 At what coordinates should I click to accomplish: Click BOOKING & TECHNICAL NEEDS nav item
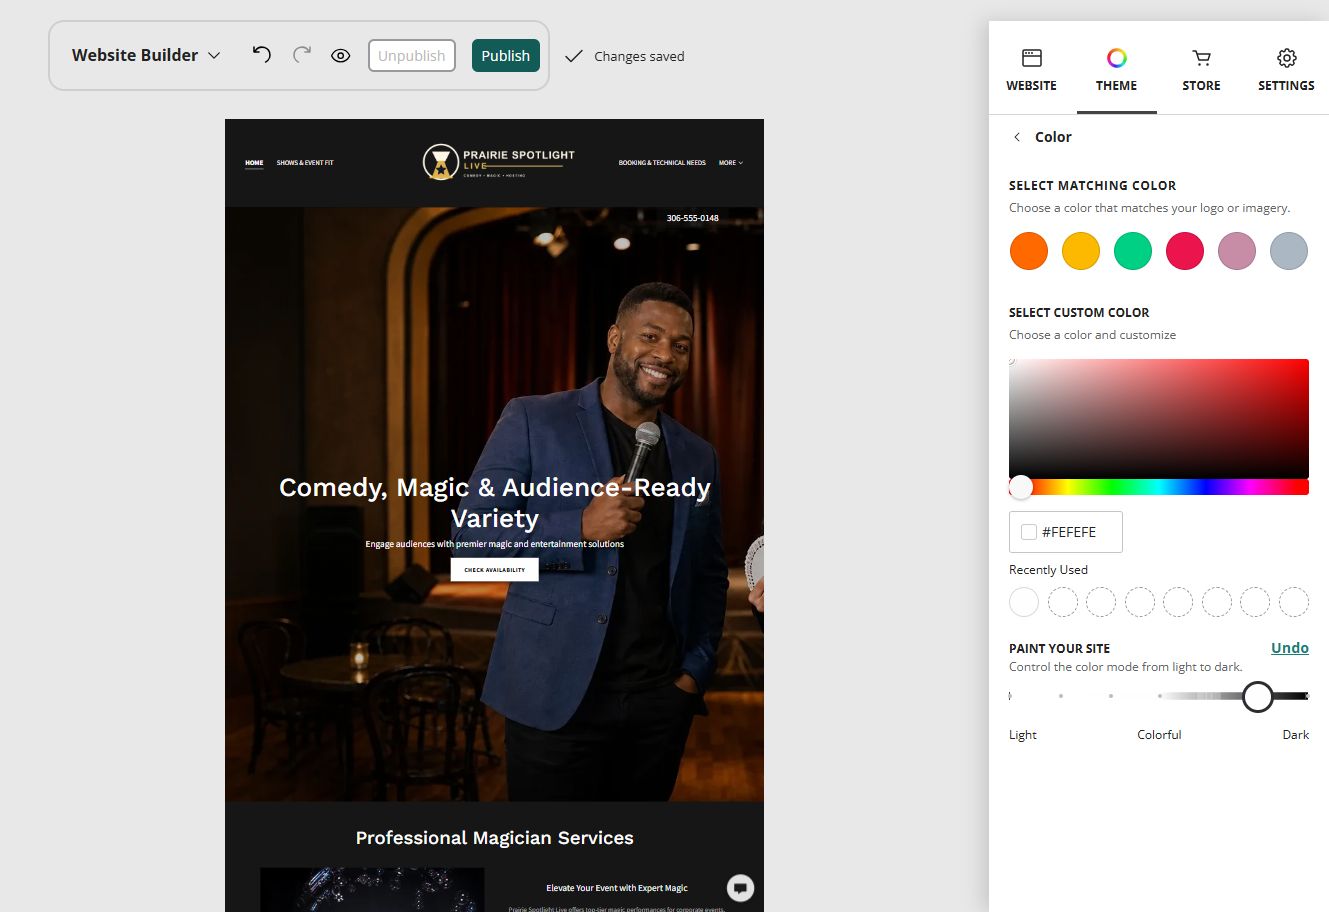click(662, 163)
